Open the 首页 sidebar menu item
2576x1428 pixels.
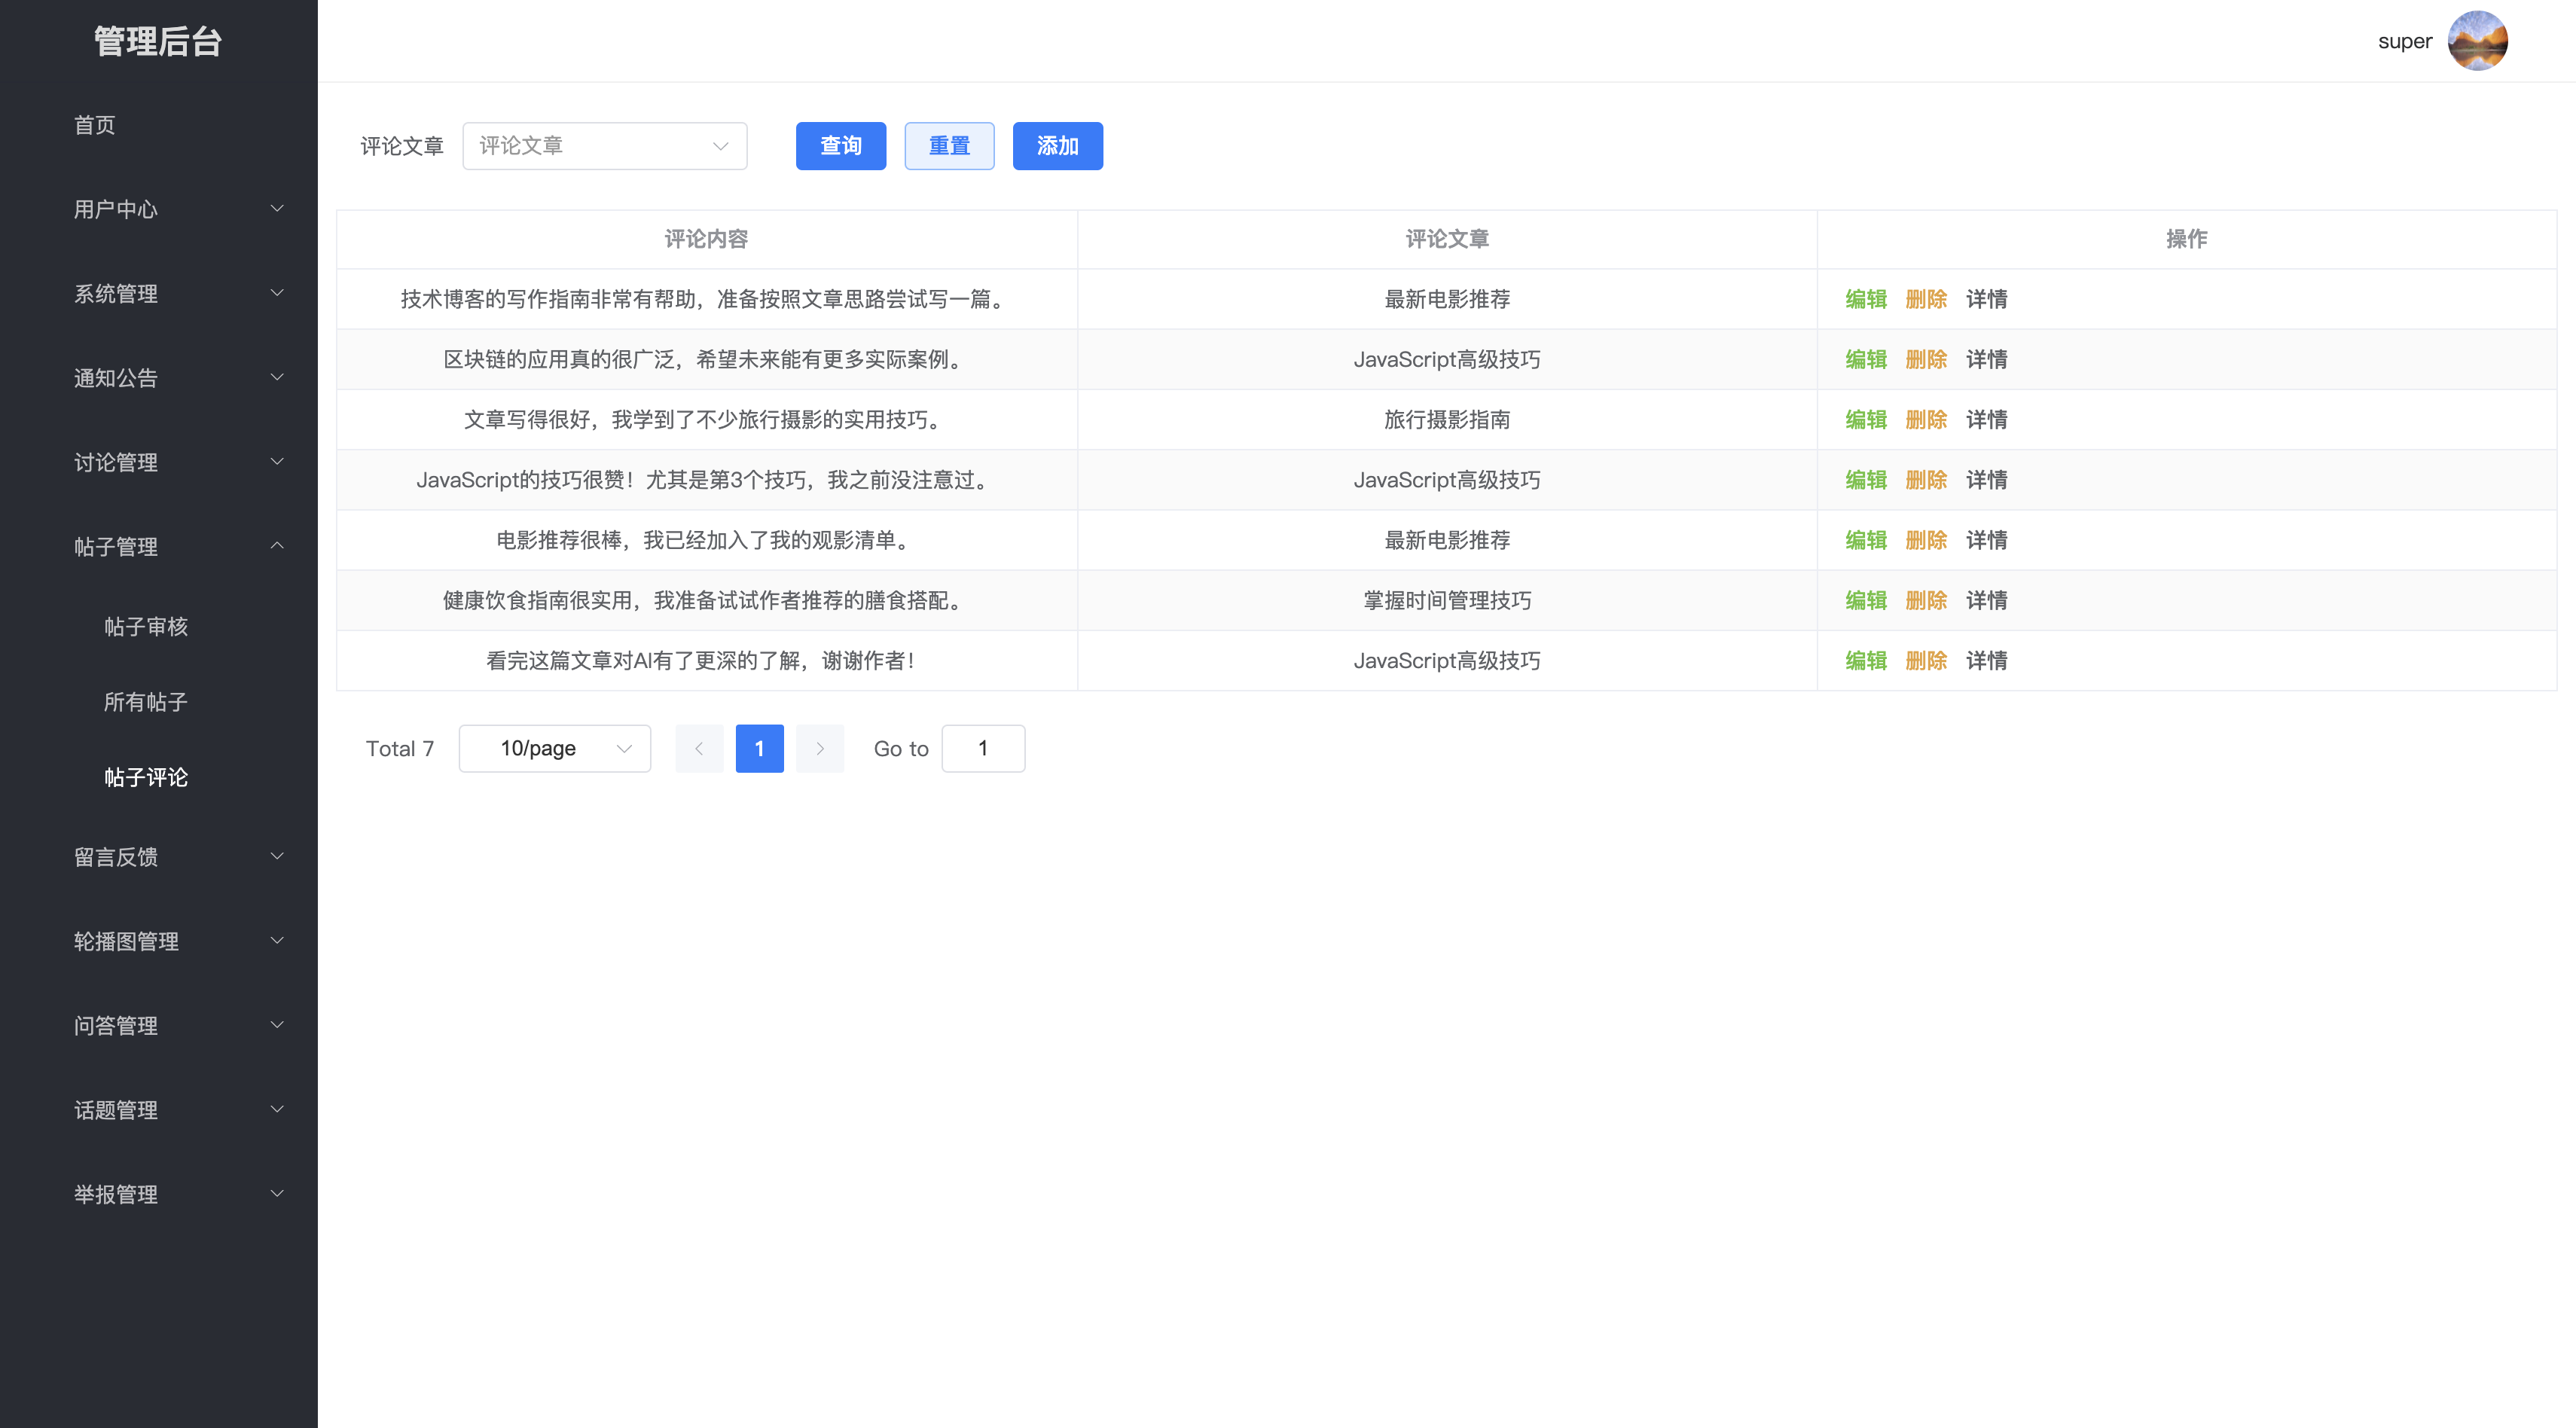(x=94, y=125)
